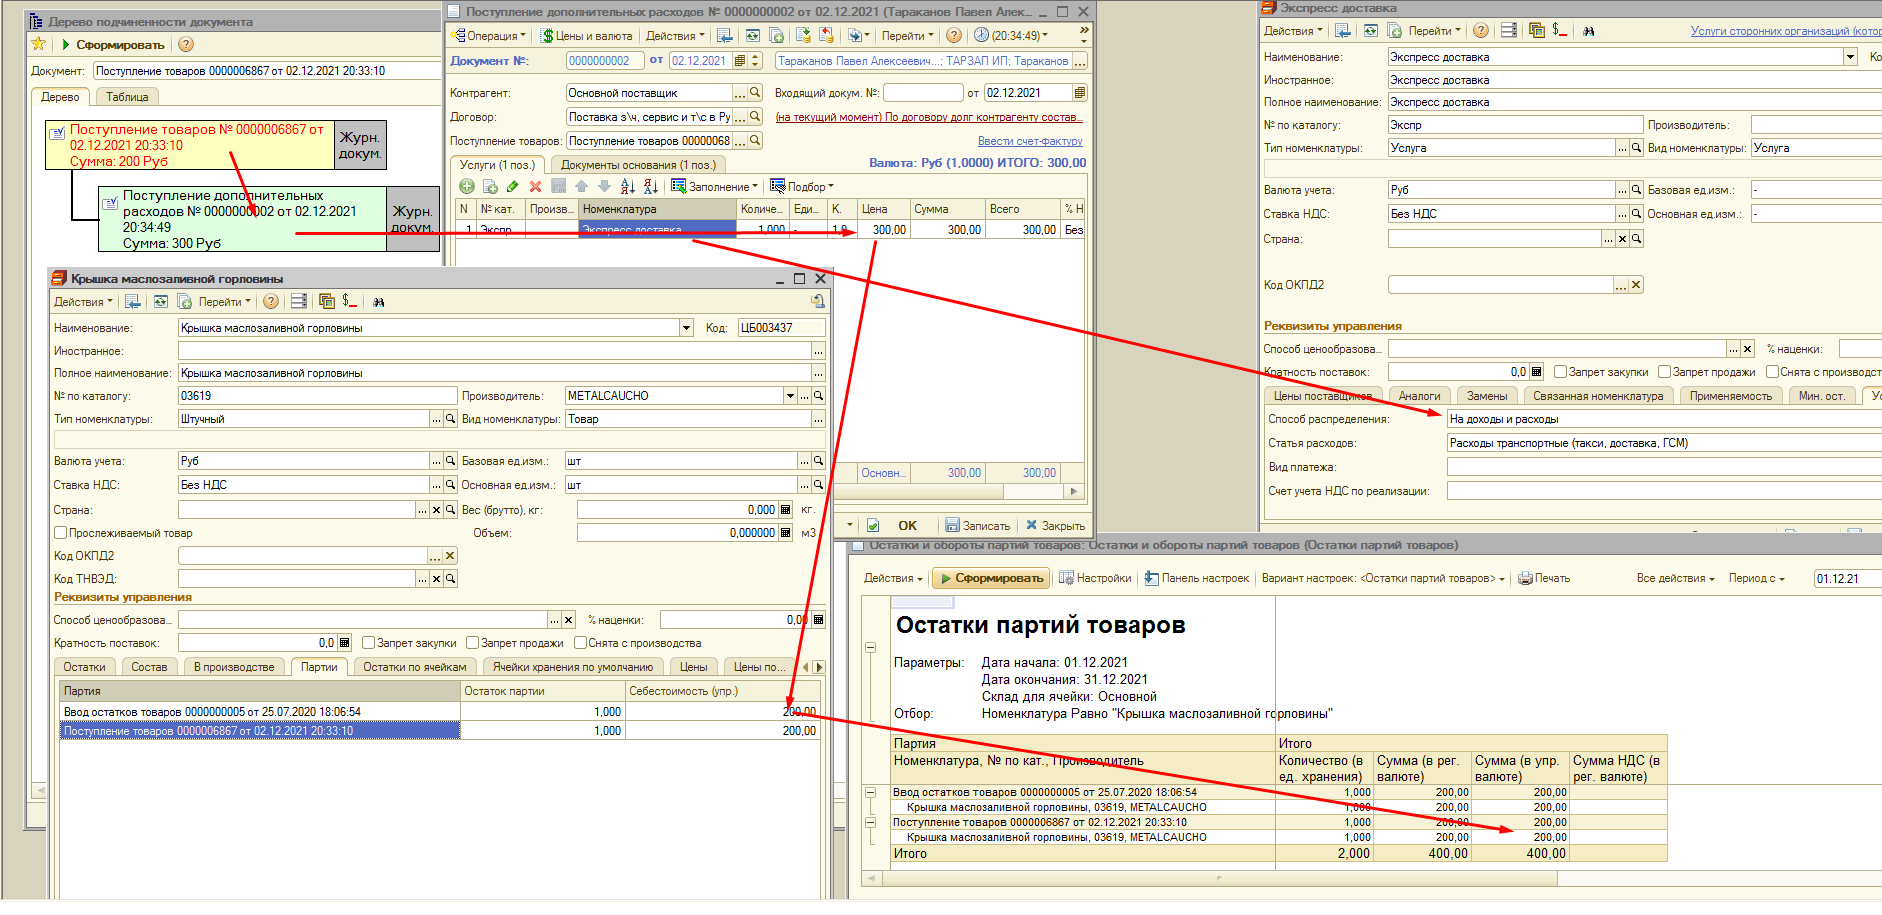Collapse Ввод остатков товаров 0000000005 report group
1882x915 pixels.
(870, 792)
